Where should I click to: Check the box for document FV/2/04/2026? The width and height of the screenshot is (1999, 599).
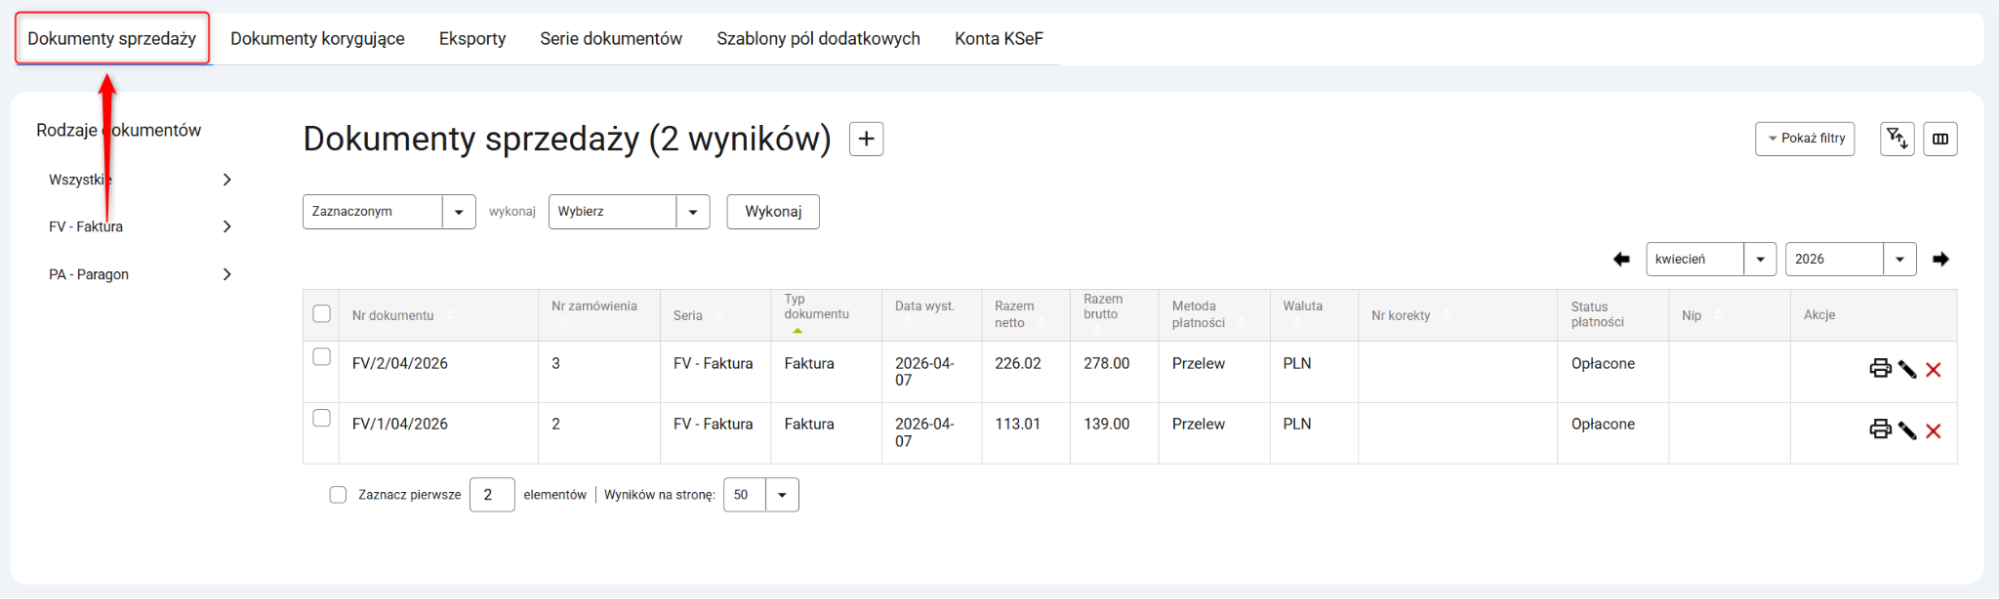point(321,357)
